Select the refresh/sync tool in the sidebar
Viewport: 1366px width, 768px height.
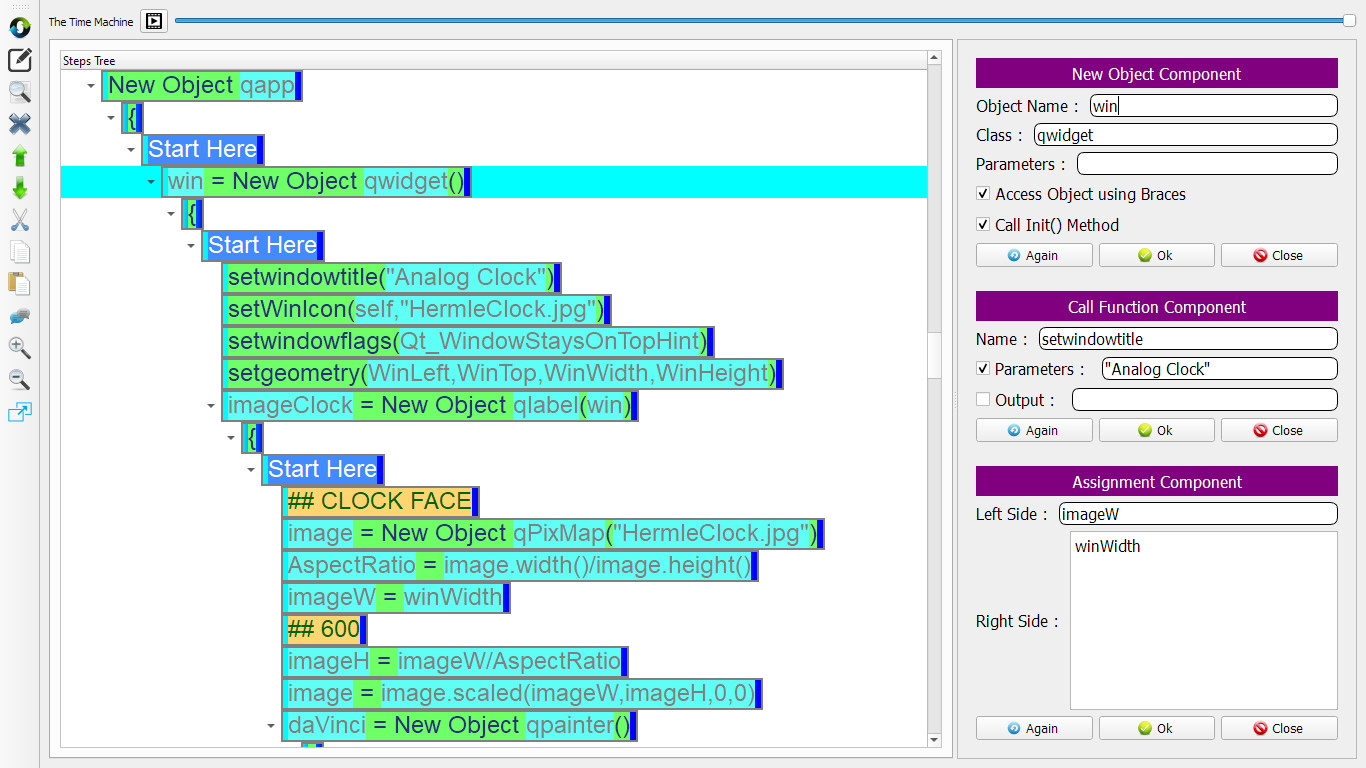click(x=18, y=27)
